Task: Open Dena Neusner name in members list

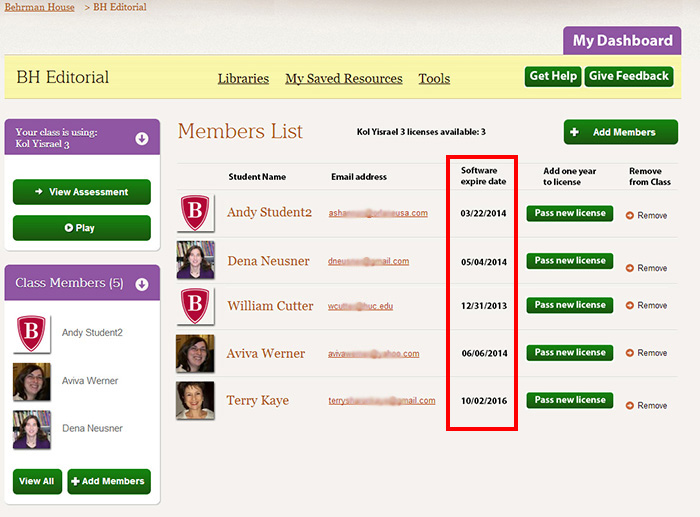Action: coord(268,261)
